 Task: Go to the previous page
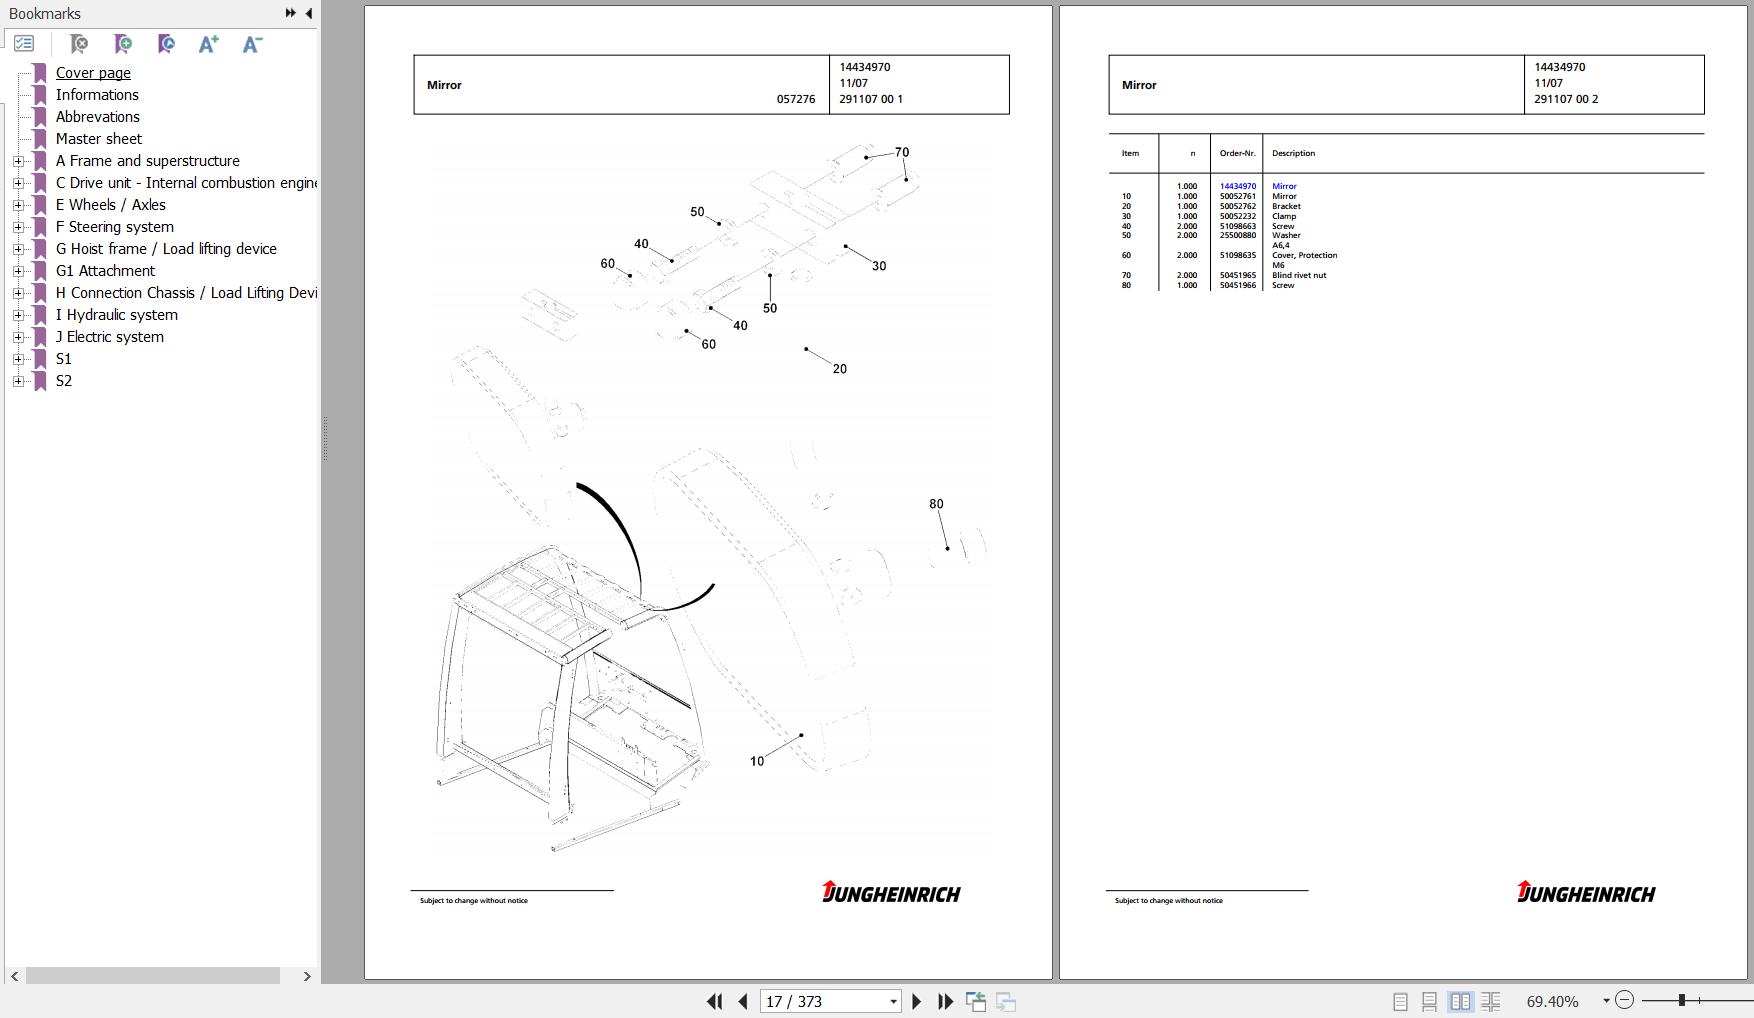(742, 1001)
